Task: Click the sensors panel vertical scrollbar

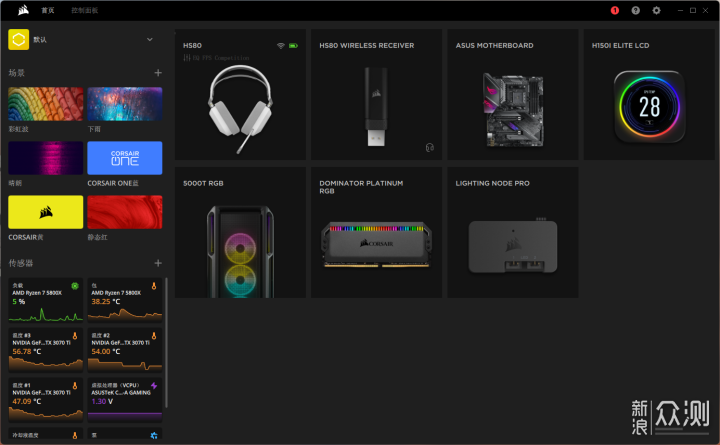Action: tap(166, 340)
